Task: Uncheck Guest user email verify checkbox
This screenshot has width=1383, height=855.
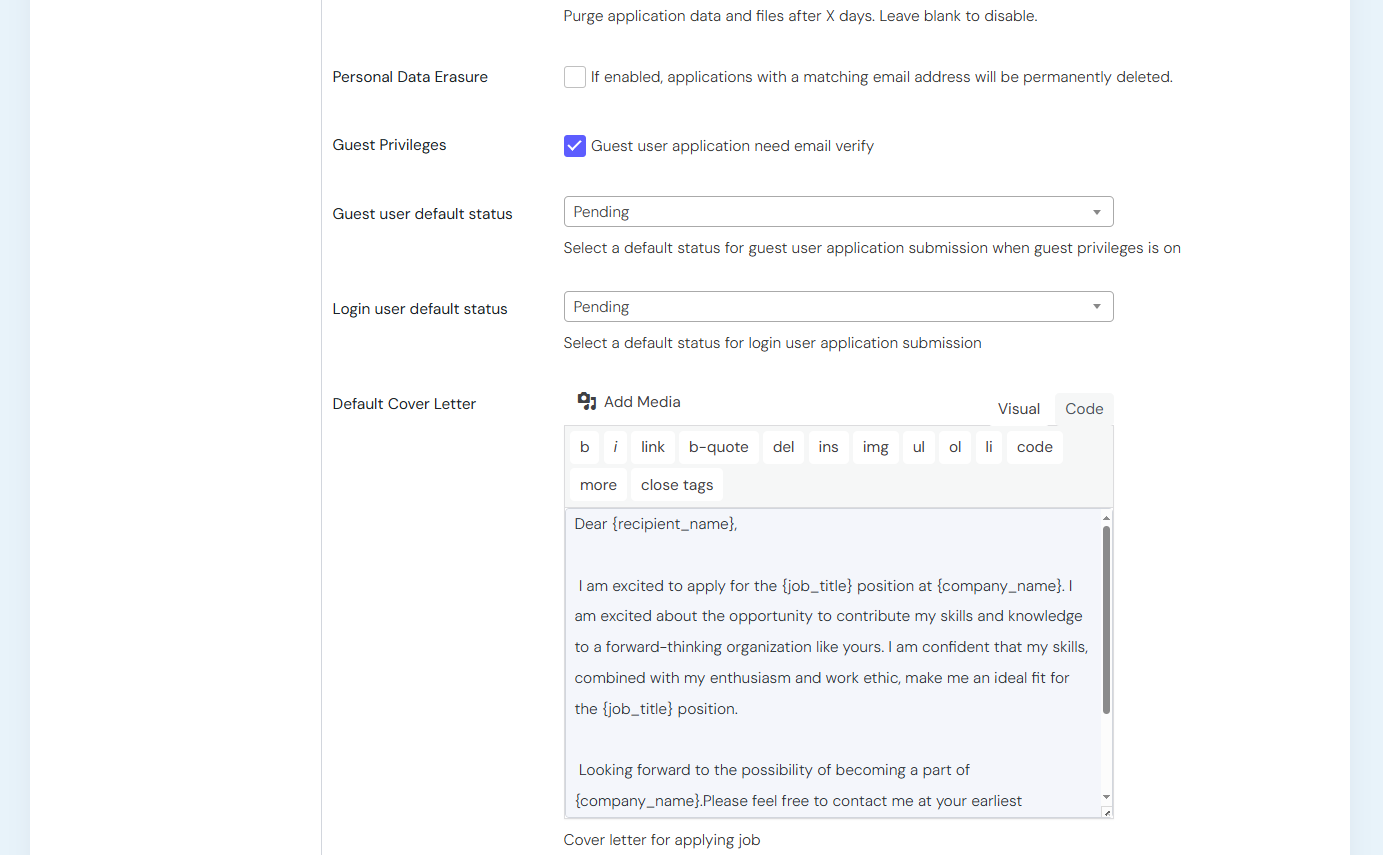Action: coord(575,146)
